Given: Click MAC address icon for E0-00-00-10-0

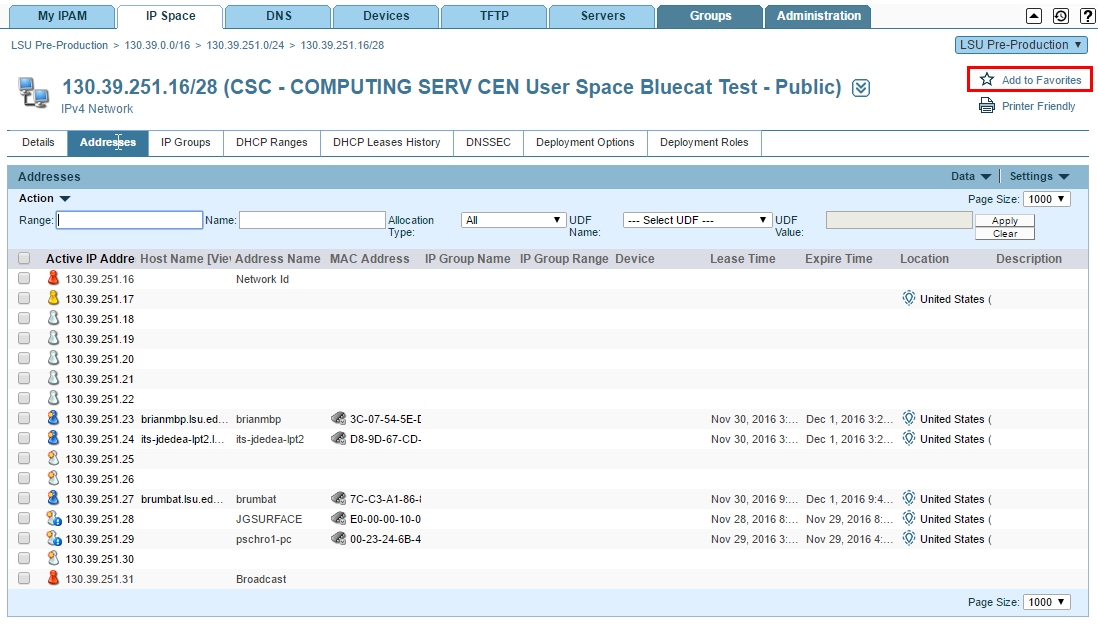Looking at the screenshot, I should [338, 518].
